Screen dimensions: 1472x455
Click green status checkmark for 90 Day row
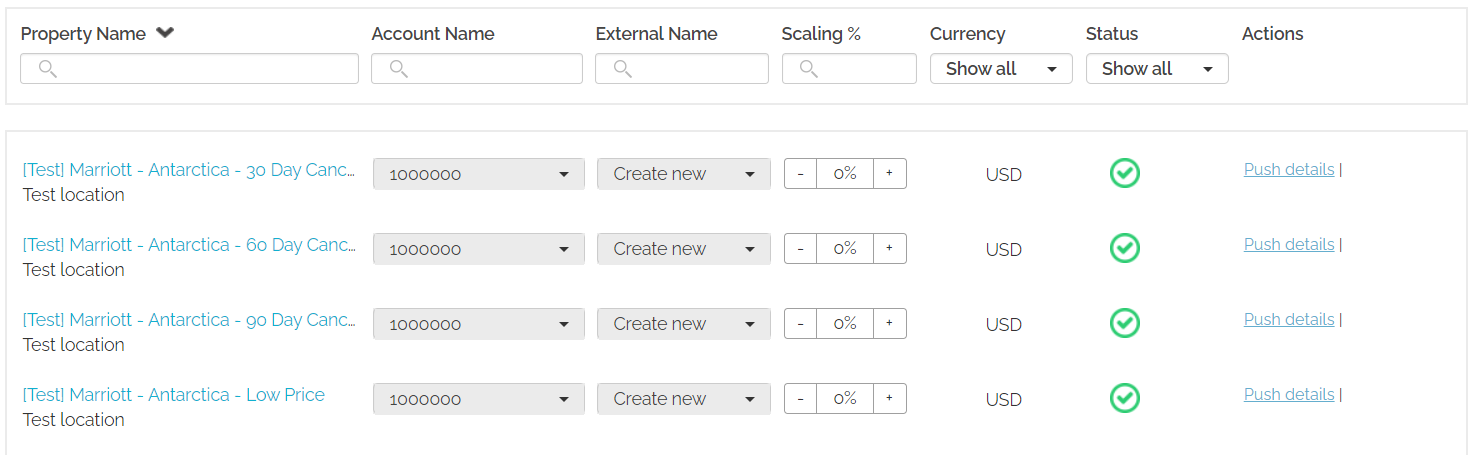tap(1125, 323)
